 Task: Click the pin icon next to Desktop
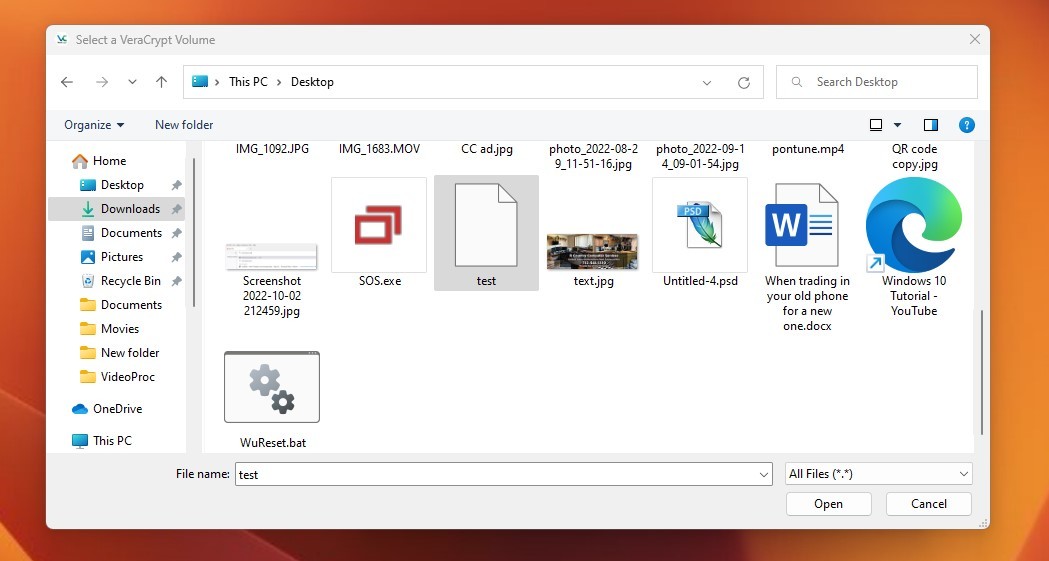tap(176, 185)
